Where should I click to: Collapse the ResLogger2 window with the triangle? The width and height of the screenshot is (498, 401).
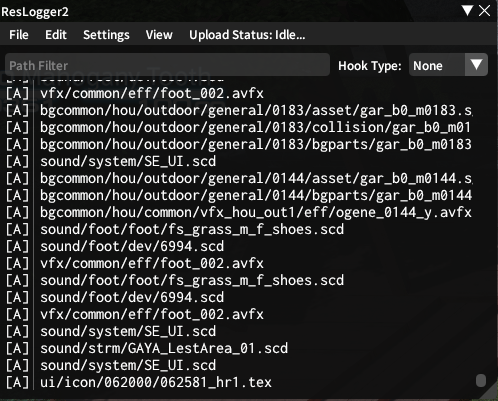[467, 10]
